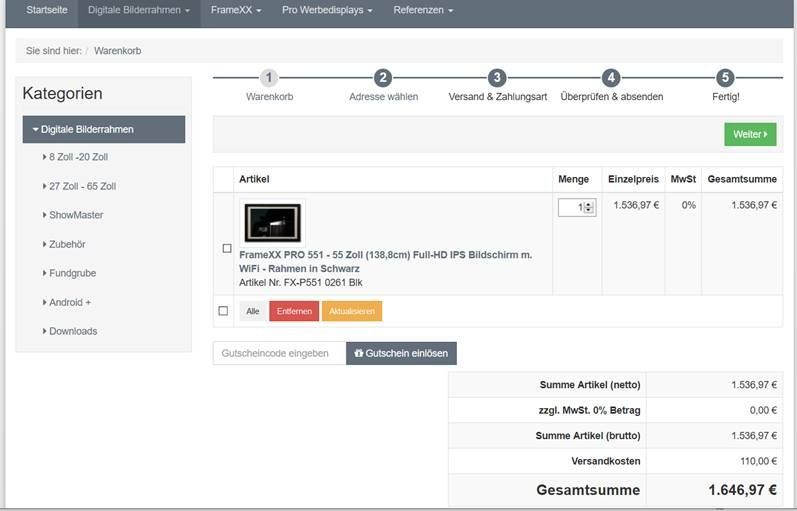
Task: Click the Step 1 label Warenkorb
Action: pyautogui.click(x=269, y=97)
